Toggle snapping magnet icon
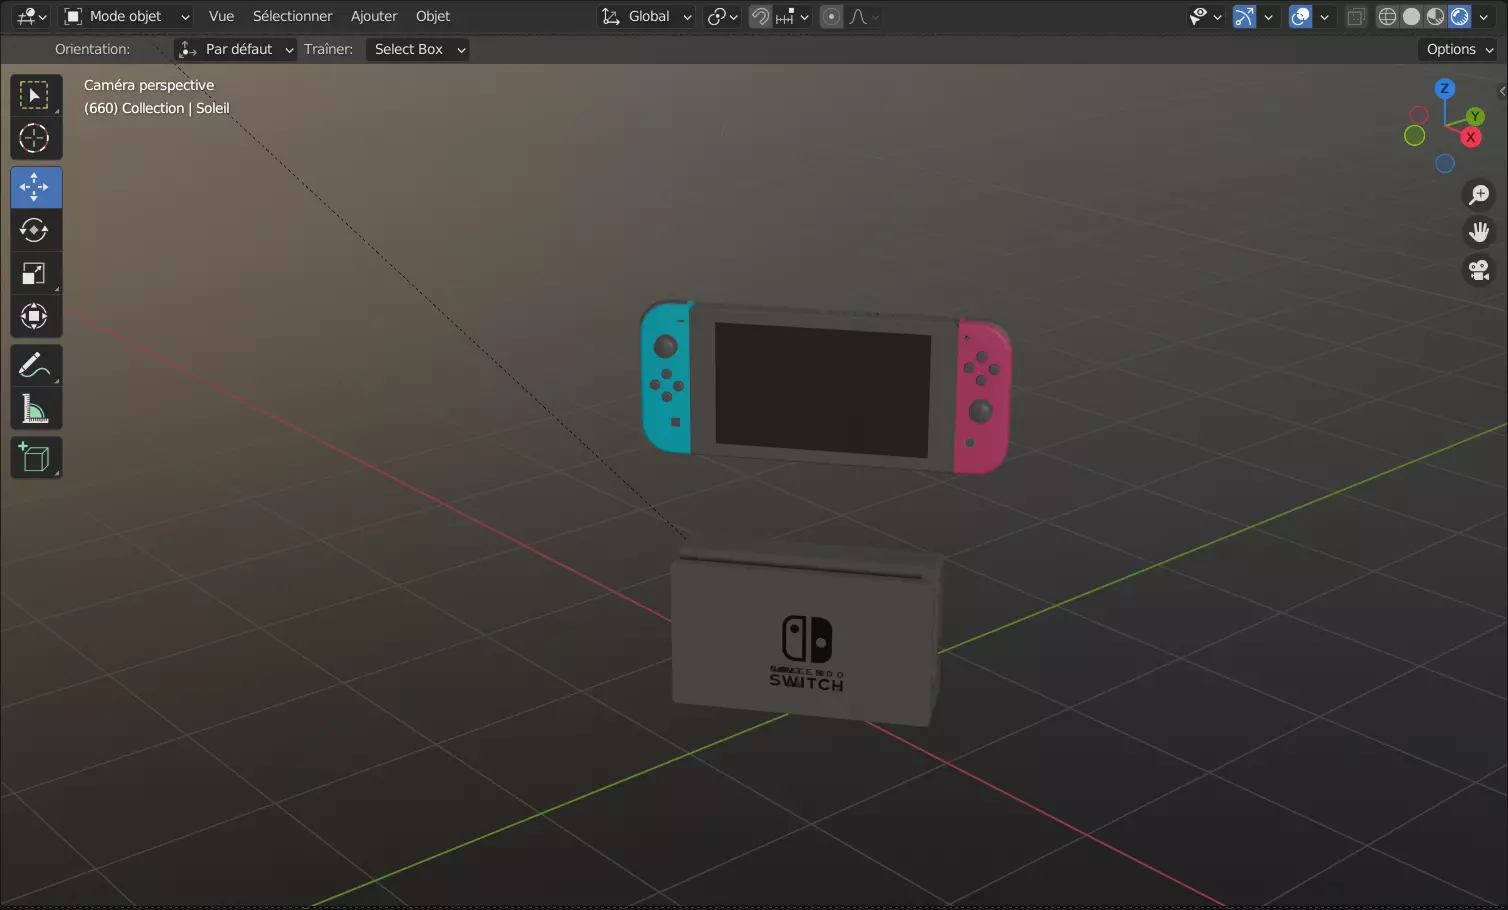 (x=760, y=17)
